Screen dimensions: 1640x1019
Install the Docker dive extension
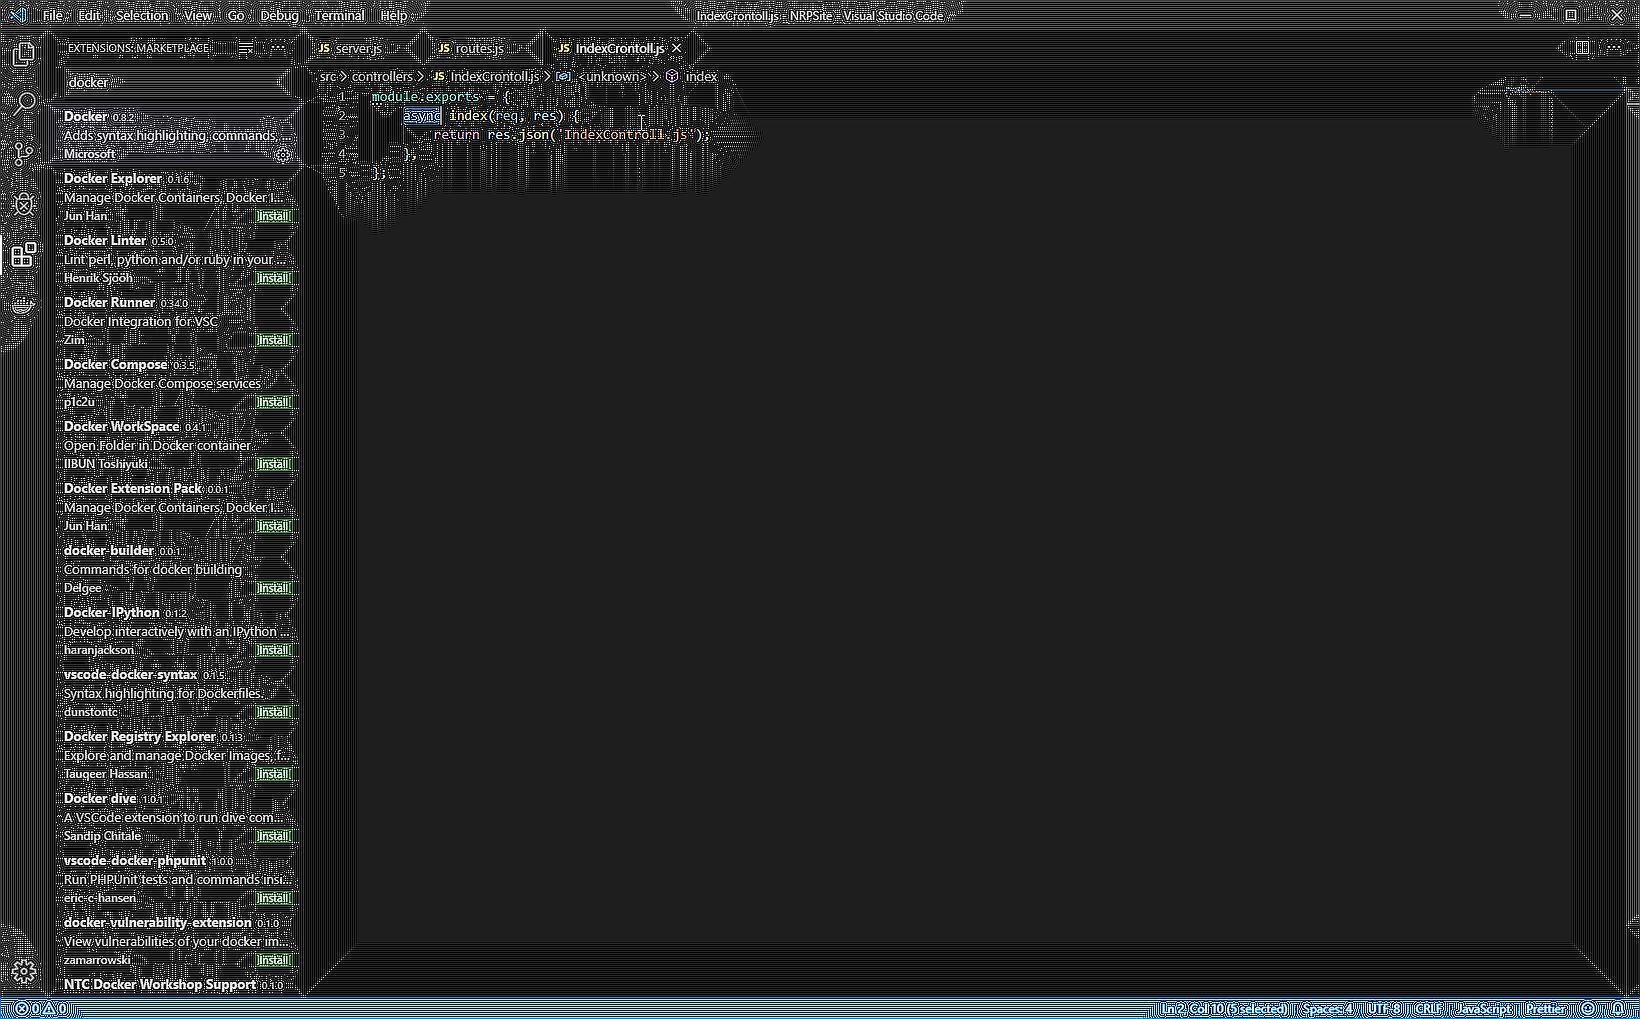(273, 836)
